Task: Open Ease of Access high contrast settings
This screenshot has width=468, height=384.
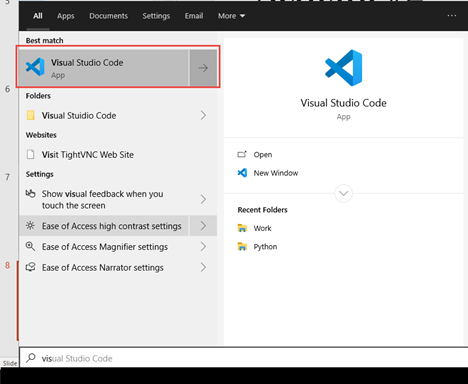Action: click(104, 226)
